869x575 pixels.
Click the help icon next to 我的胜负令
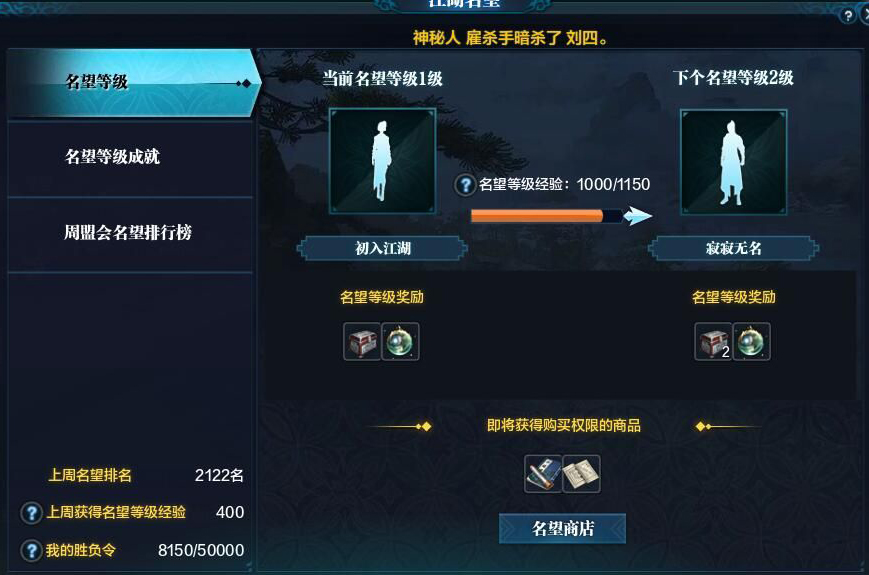click(x=32, y=551)
